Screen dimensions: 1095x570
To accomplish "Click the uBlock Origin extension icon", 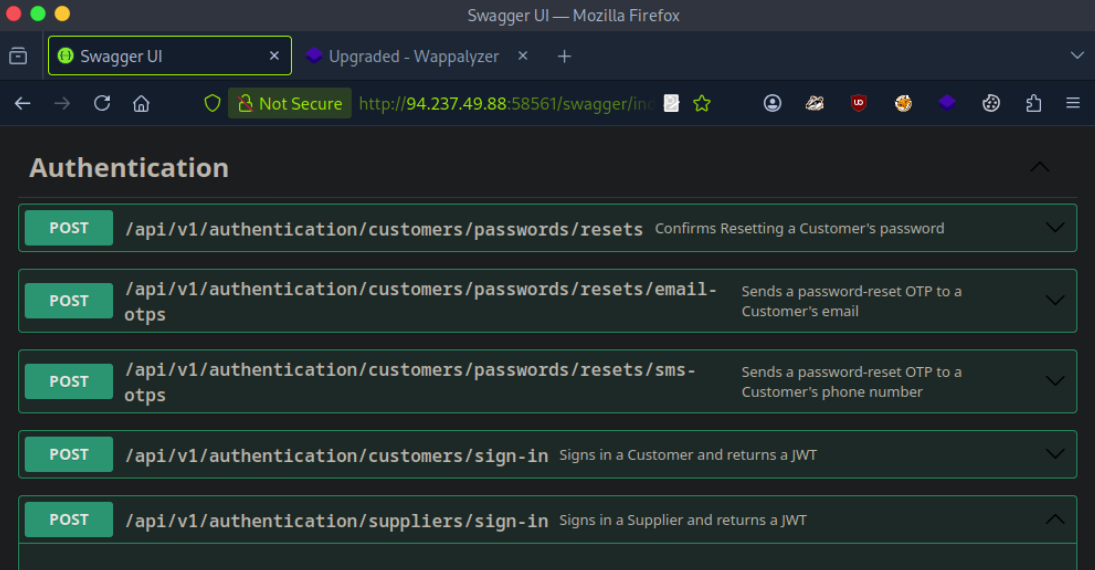I will pos(858,103).
